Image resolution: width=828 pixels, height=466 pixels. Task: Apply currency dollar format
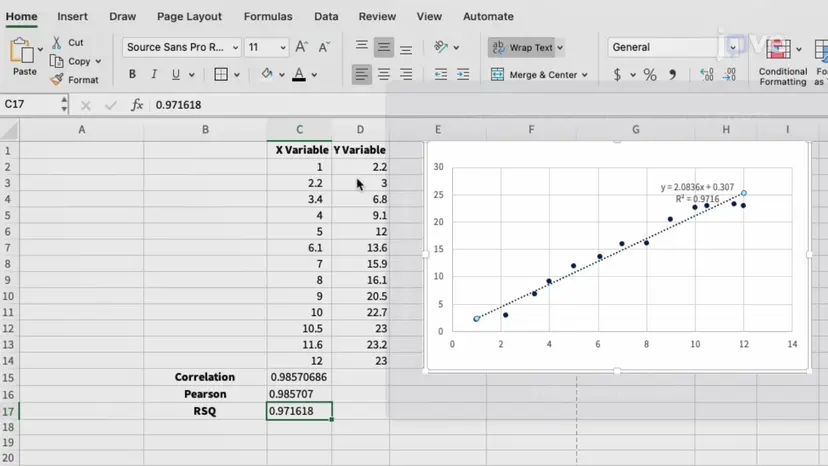click(617, 74)
